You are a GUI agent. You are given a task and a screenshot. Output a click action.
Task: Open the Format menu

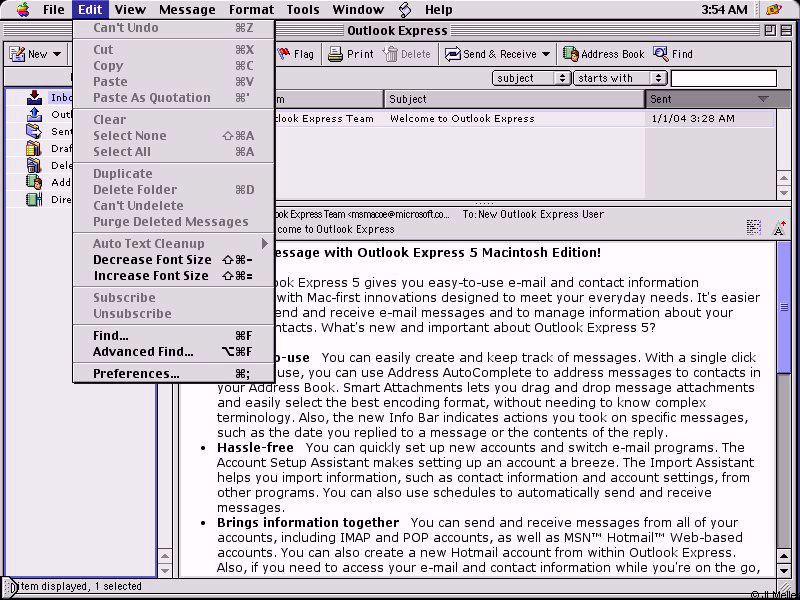pos(251,9)
